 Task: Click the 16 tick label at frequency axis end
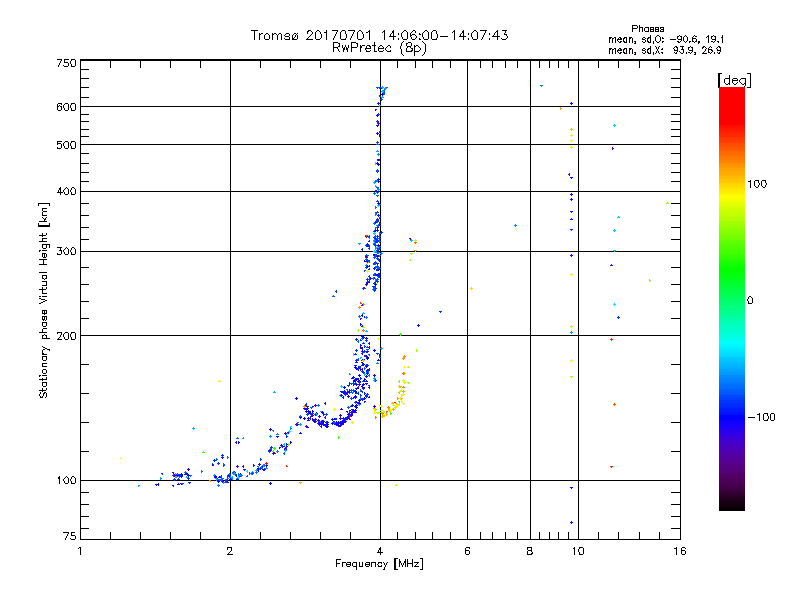coord(680,551)
